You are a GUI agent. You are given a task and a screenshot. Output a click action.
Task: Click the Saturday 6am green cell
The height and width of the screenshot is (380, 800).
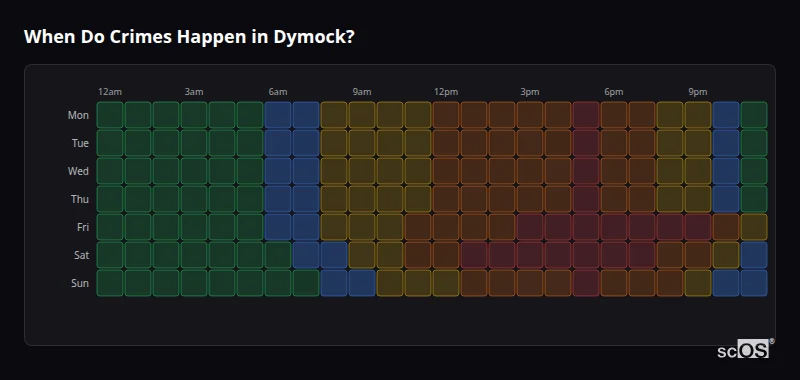(x=278, y=255)
